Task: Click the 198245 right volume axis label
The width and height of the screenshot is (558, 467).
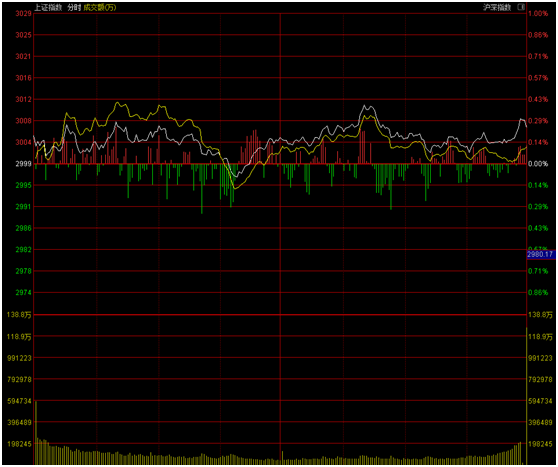Action: (x=540, y=444)
